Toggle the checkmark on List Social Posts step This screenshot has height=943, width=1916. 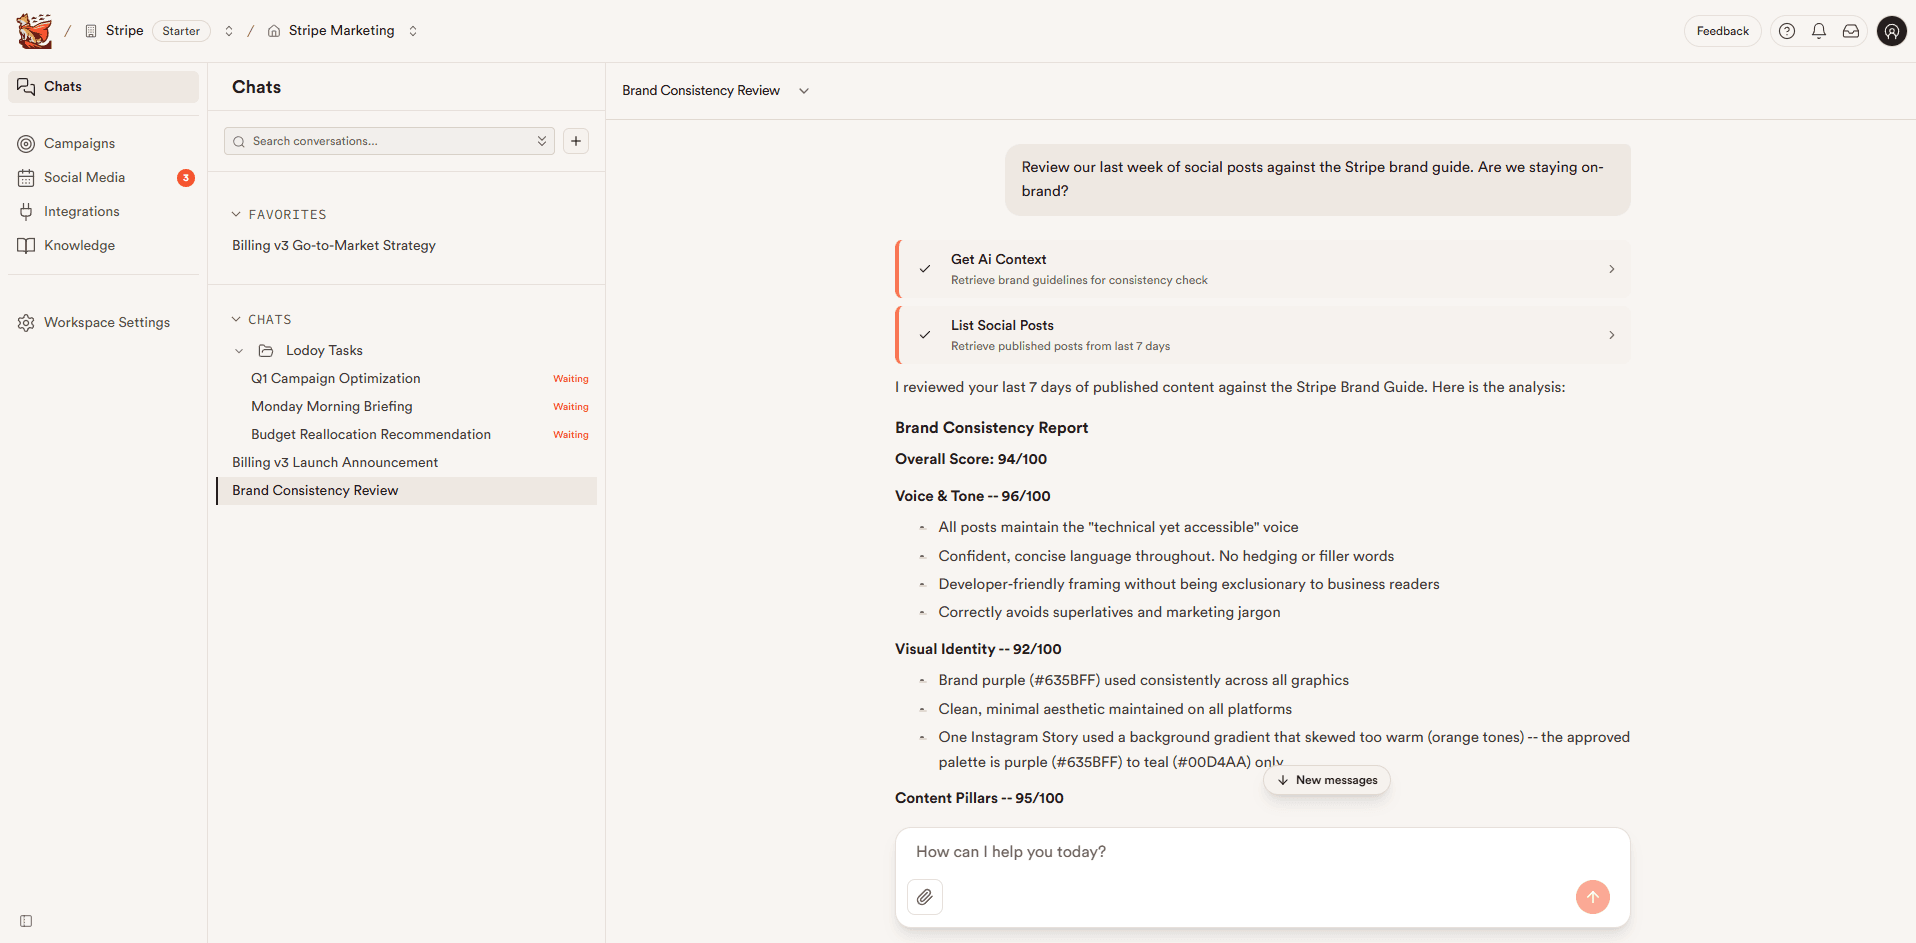(924, 334)
